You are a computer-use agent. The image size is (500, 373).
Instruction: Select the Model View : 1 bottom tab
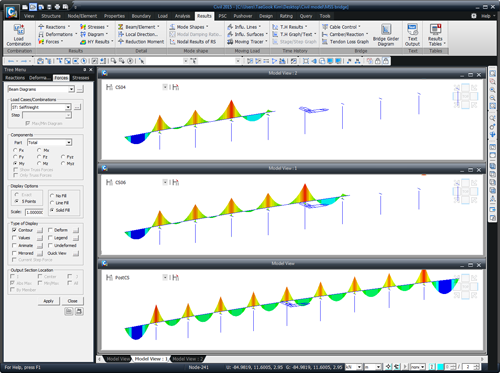(151, 359)
